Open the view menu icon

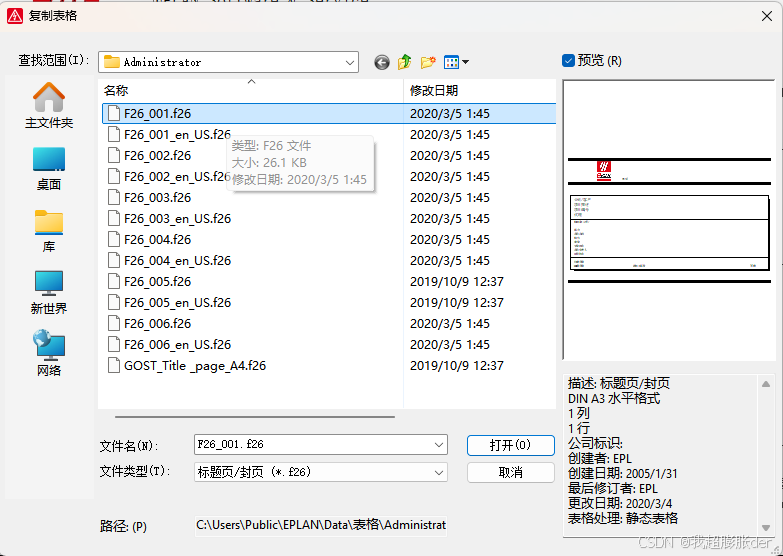pyautogui.click(x=451, y=62)
